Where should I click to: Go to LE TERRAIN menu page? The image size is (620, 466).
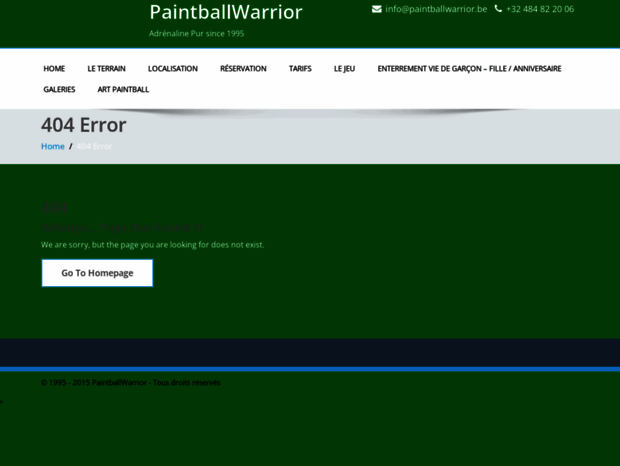tap(106, 69)
